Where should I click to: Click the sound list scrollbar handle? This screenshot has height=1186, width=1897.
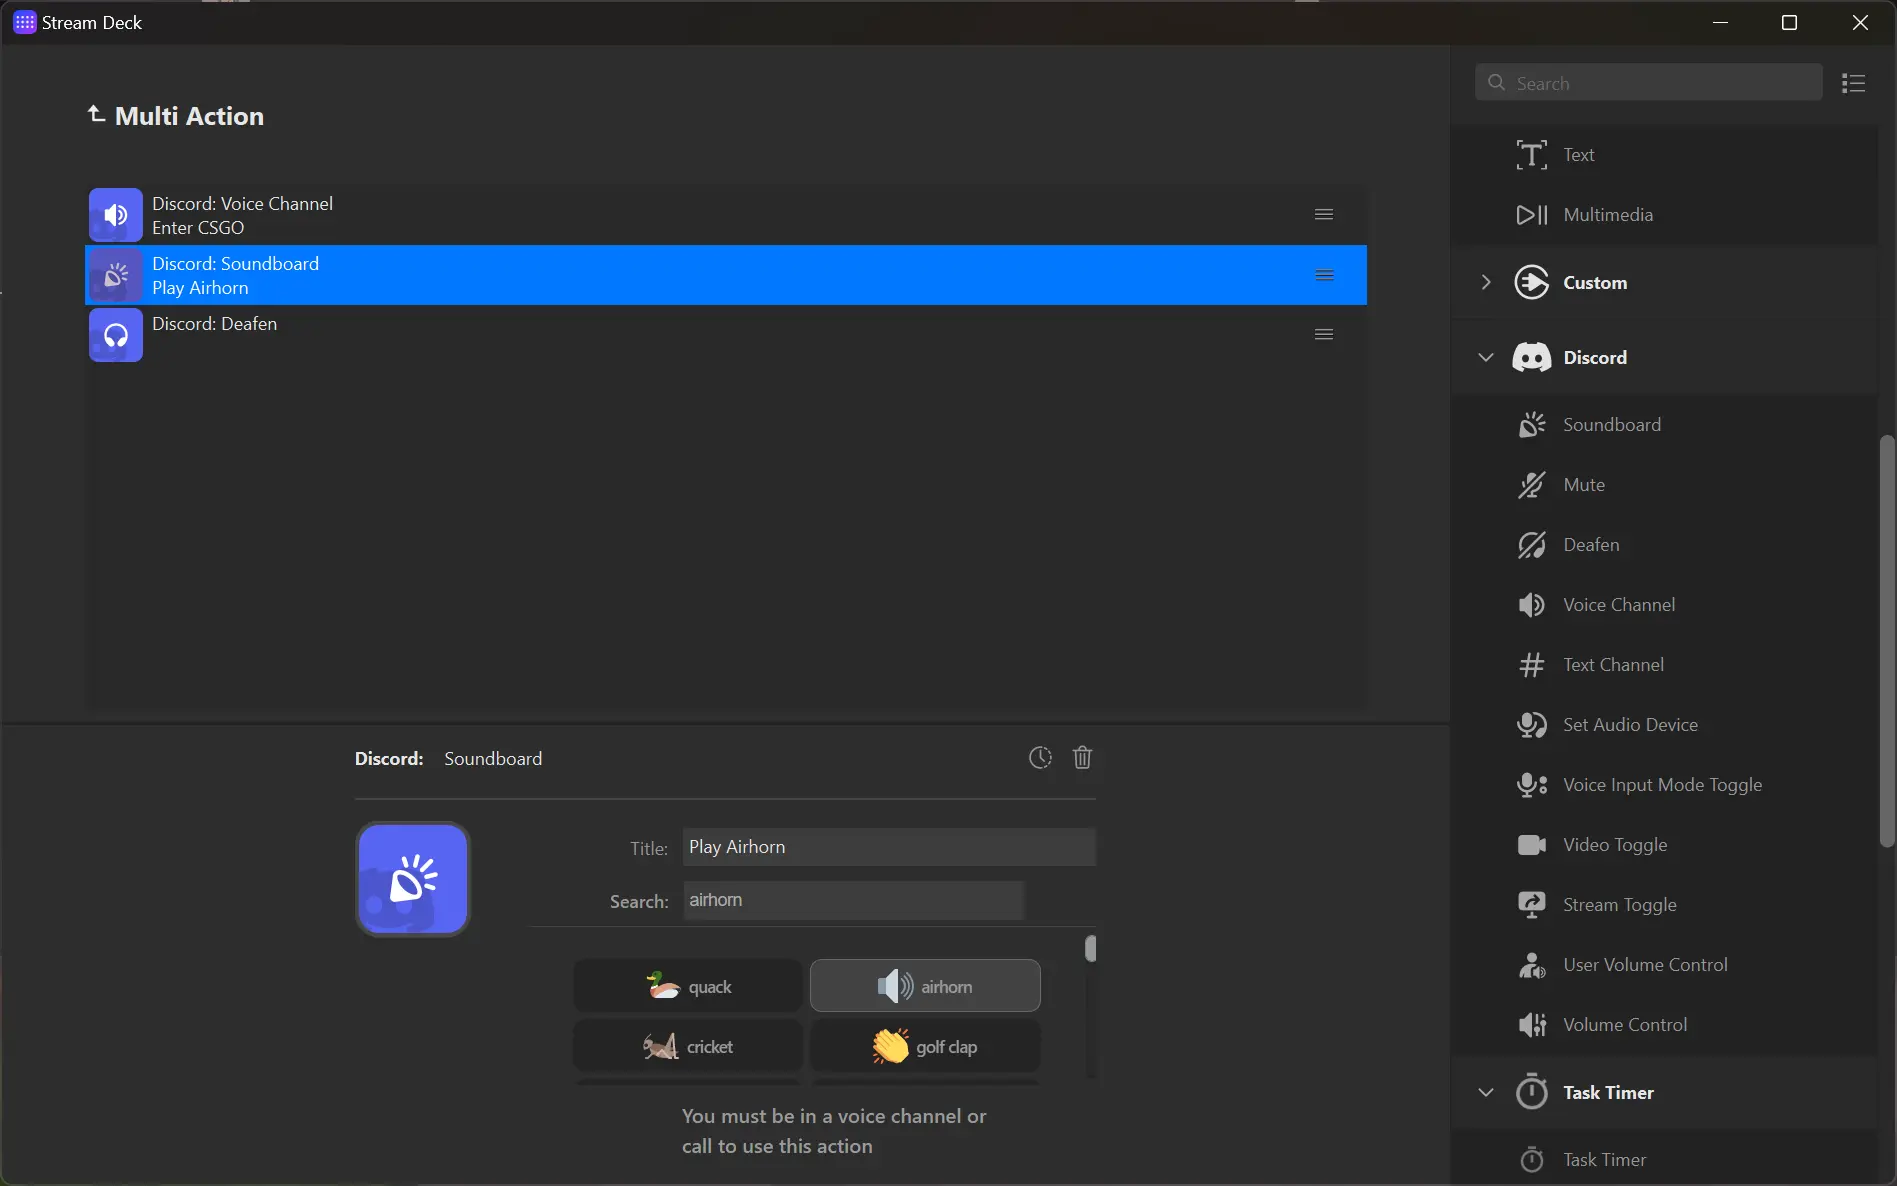click(x=1091, y=948)
